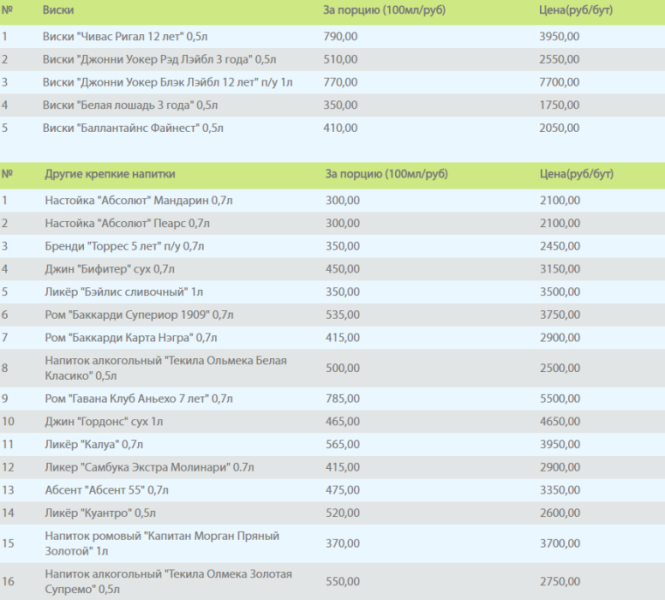Select "Текила Ольмека Белая Класико" row
This screenshot has width=665, height=600.
click(x=332, y=368)
